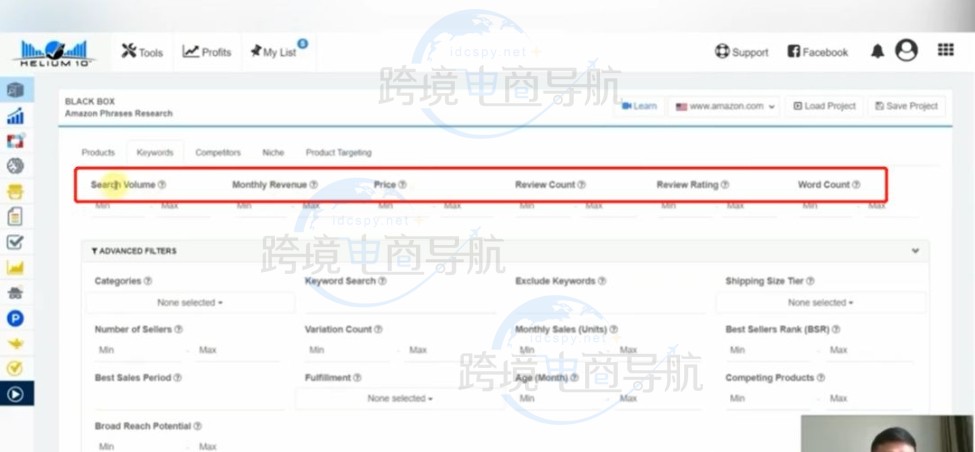Click the blue P icon in sidebar
This screenshot has height=452, width=975.
click(x=15, y=318)
